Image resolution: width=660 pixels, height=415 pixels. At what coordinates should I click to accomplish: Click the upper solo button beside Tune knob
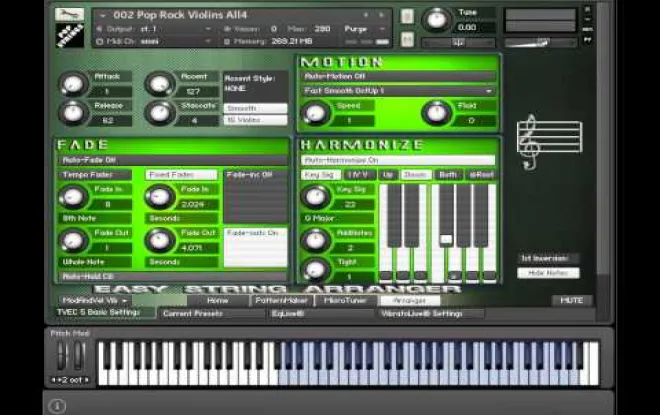pyautogui.click(x=407, y=16)
